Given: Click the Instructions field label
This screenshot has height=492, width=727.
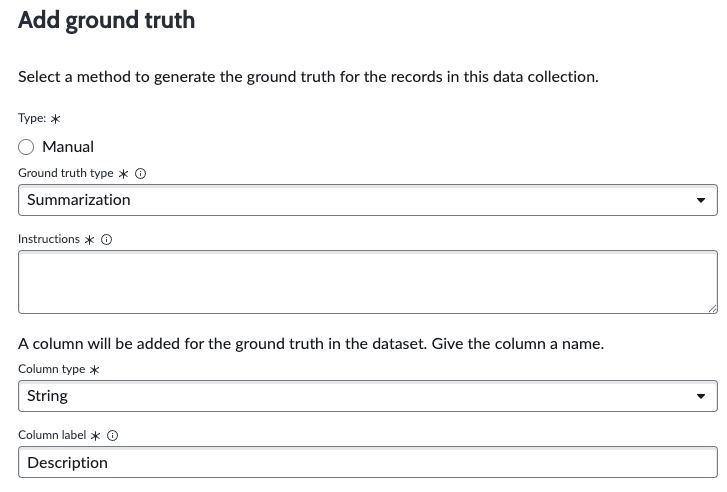Looking at the screenshot, I should tap(49, 239).
